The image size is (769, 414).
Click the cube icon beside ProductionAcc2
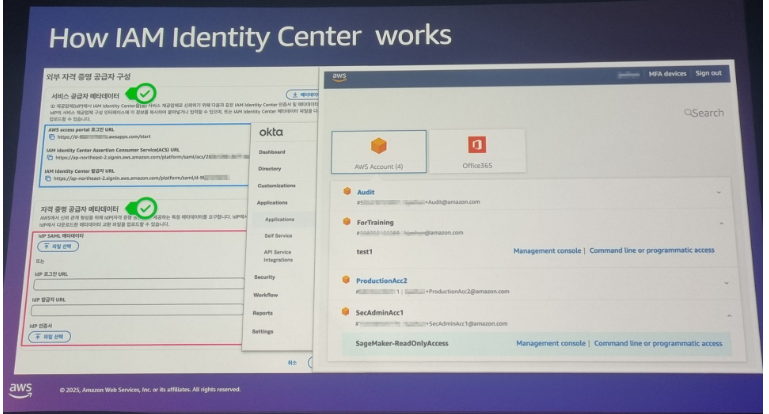tap(346, 280)
